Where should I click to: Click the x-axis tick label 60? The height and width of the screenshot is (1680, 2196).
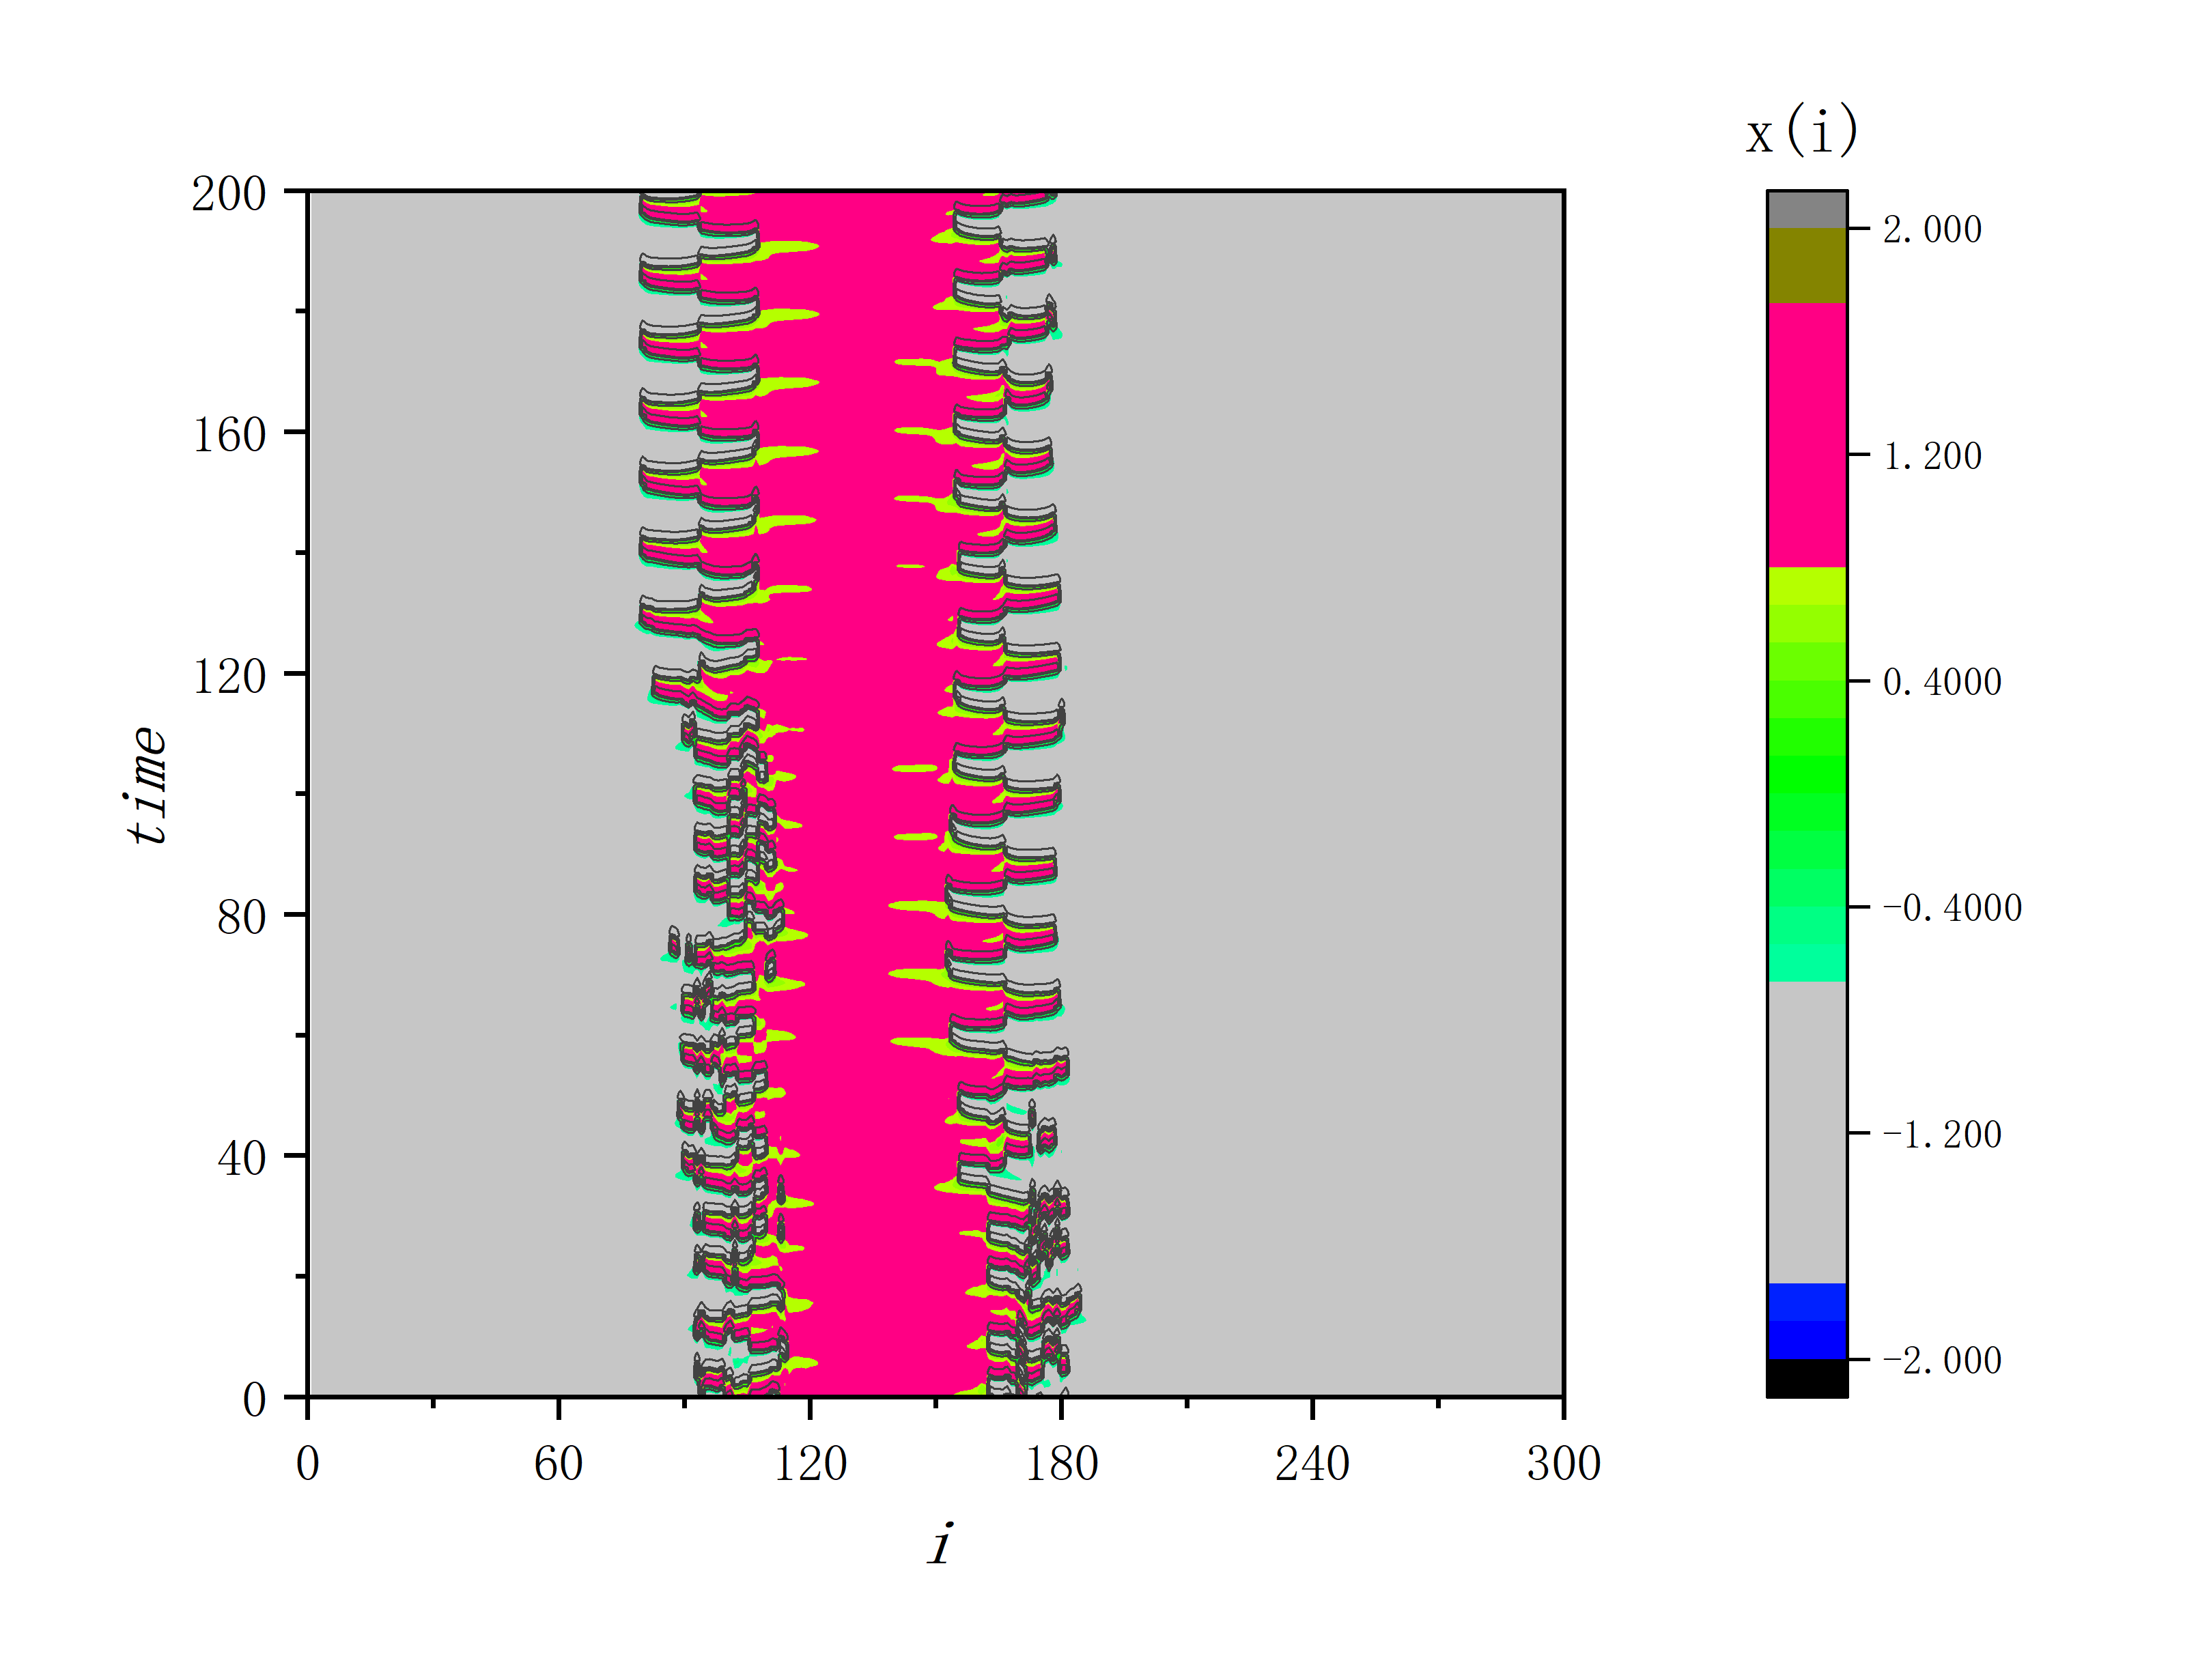[x=558, y=1464]
